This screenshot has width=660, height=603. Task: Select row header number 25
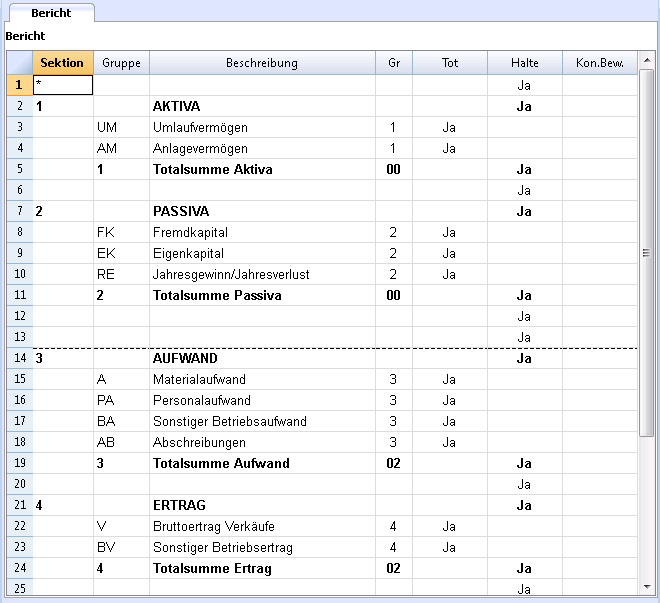(19, 587)
